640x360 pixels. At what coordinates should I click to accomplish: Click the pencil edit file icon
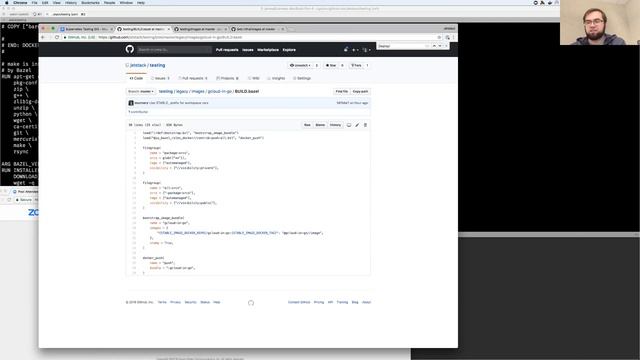[x=357, y=125]
